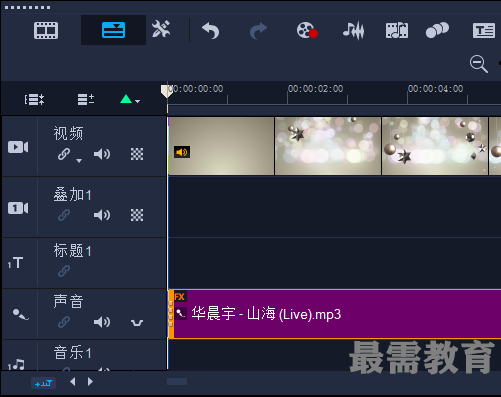Click the horizontal timeline scrollbar thumb
Screen dimensions: 501x397
coord(177,382)
